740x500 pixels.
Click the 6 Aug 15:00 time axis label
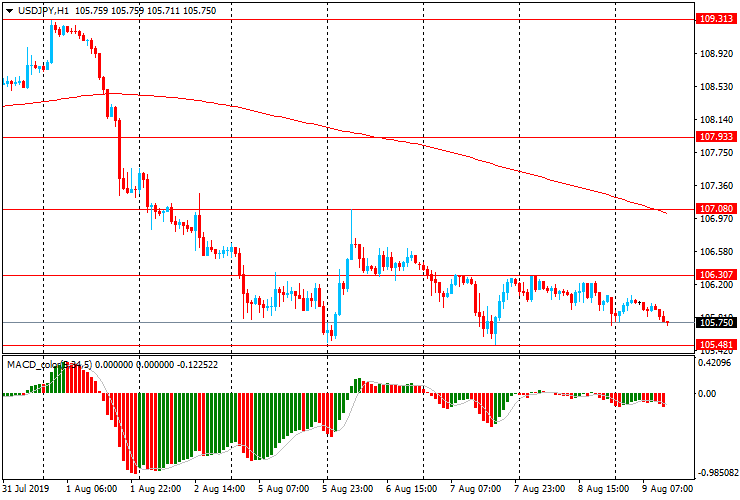411,488
